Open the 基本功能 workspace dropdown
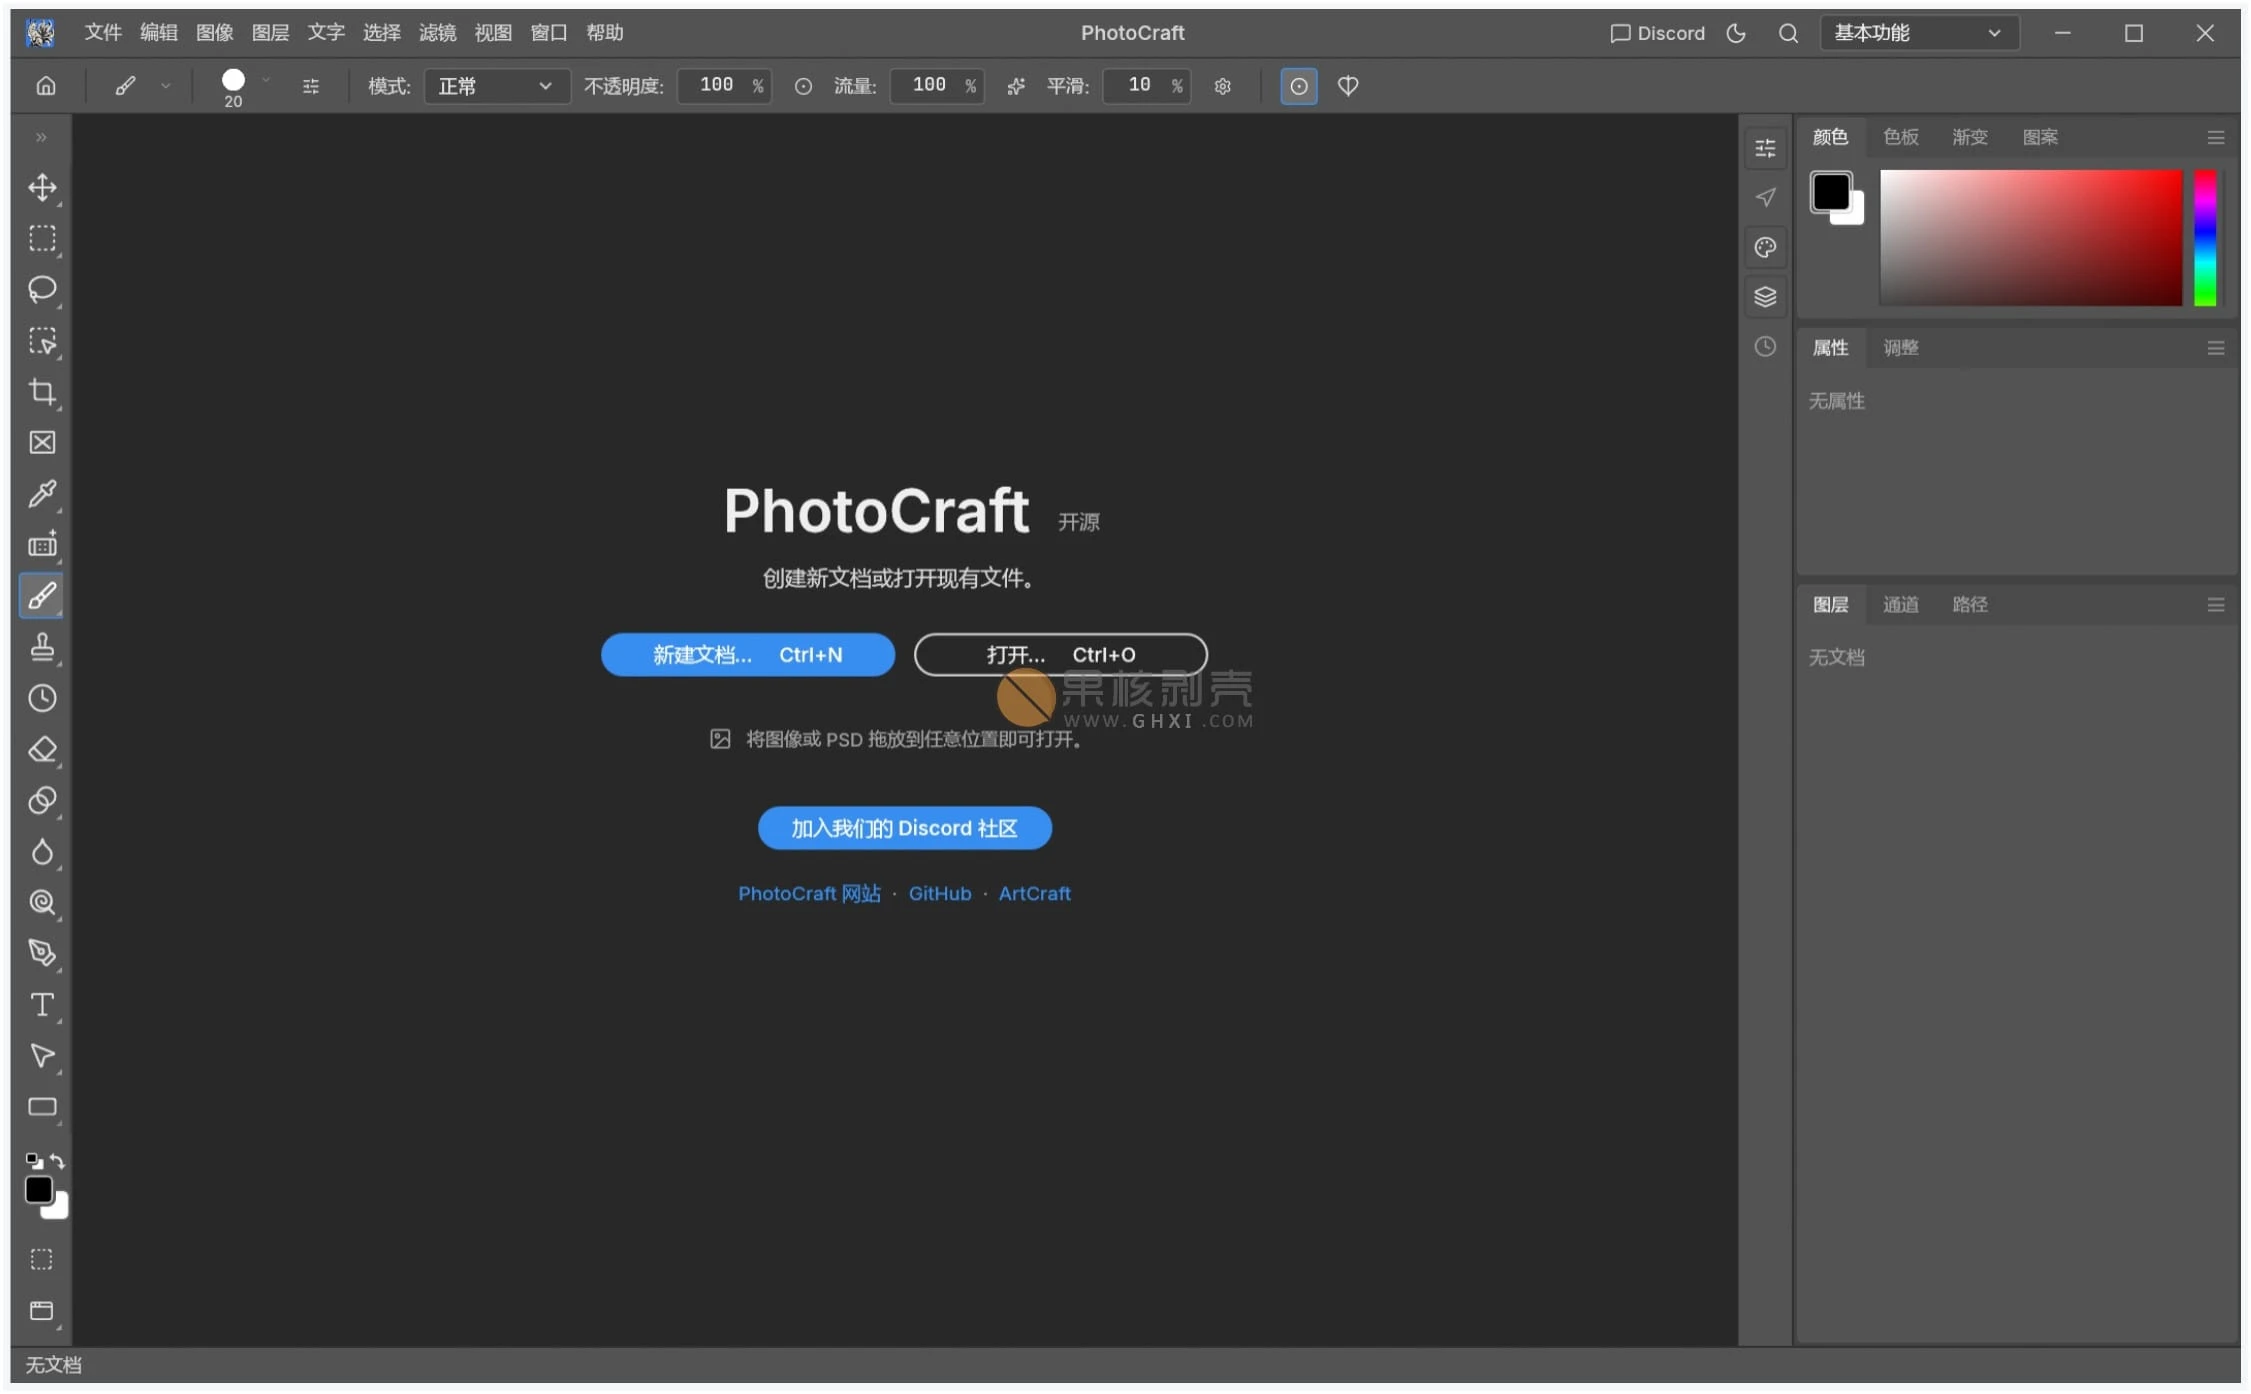 [x=1918, y=33]
